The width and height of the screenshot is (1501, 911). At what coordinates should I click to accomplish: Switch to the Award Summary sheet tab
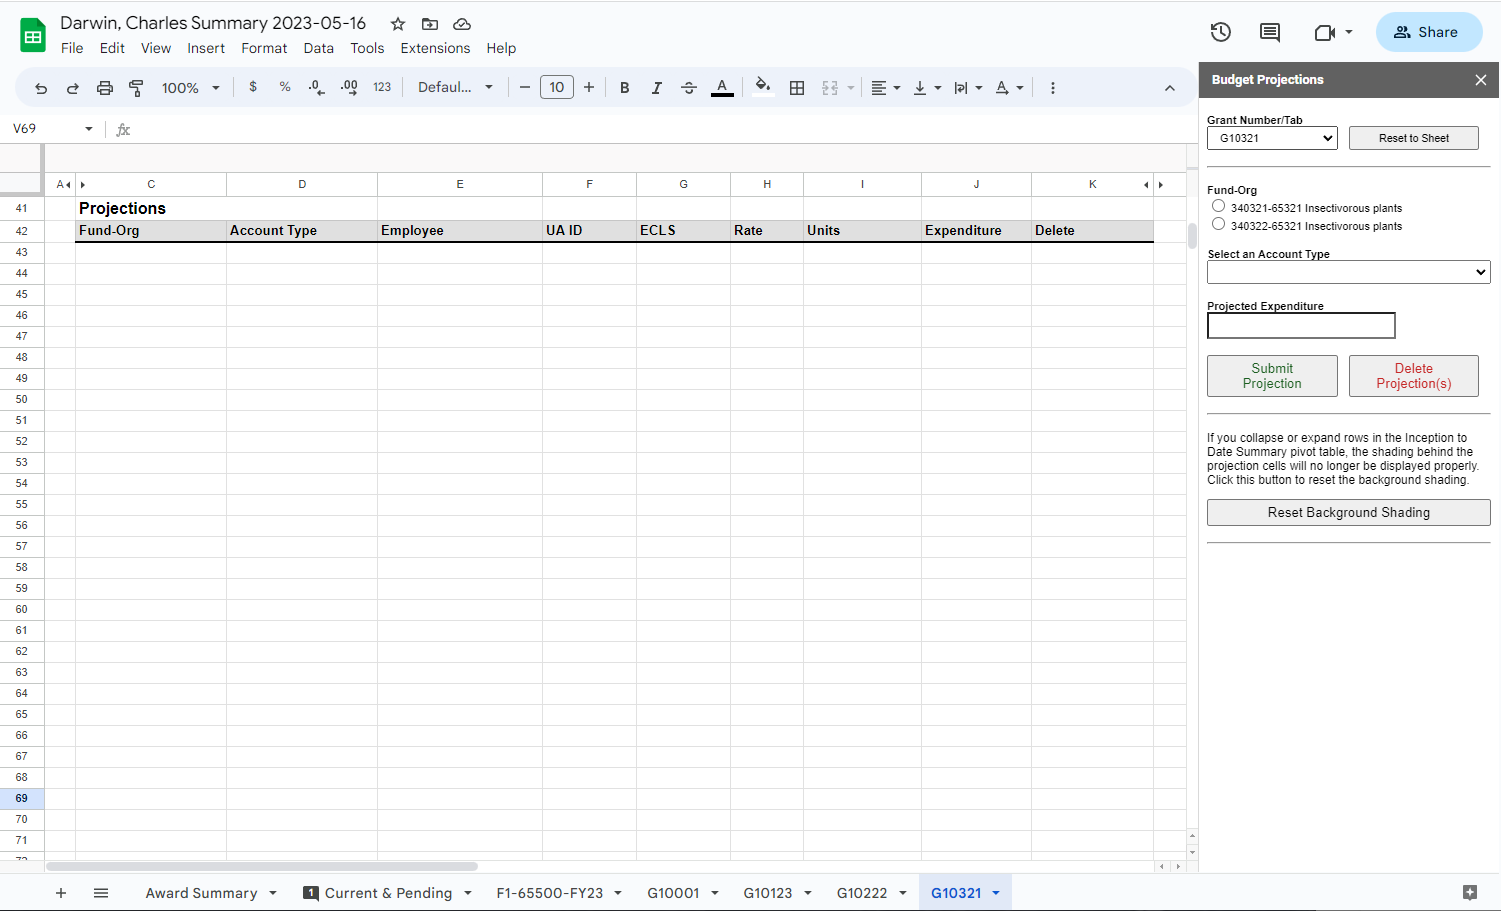click(201, 893)
